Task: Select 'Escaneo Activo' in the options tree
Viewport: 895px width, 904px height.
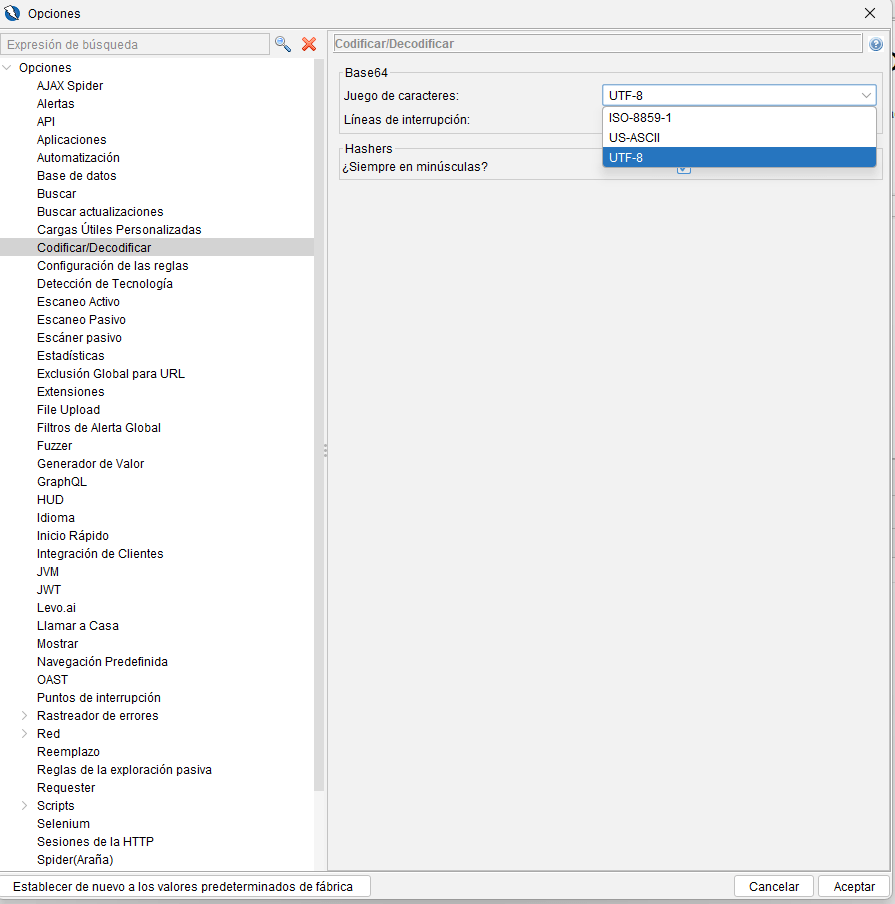Action: pos(78,302)
